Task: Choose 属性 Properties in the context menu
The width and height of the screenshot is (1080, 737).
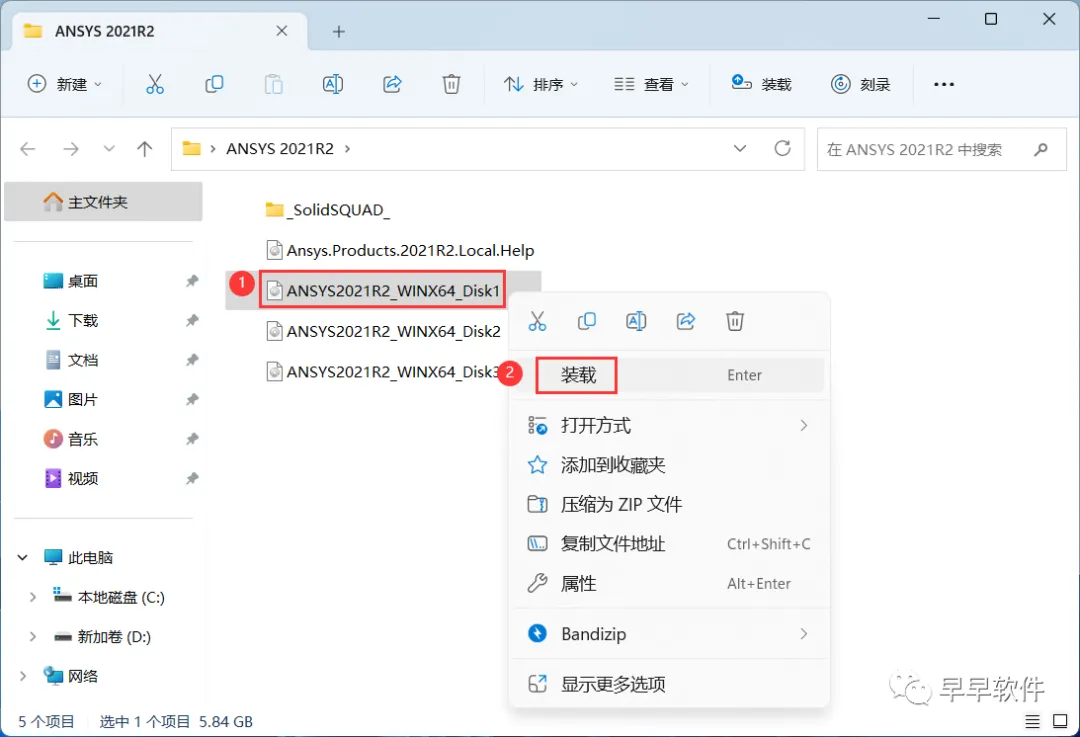Action: point(669,583)
